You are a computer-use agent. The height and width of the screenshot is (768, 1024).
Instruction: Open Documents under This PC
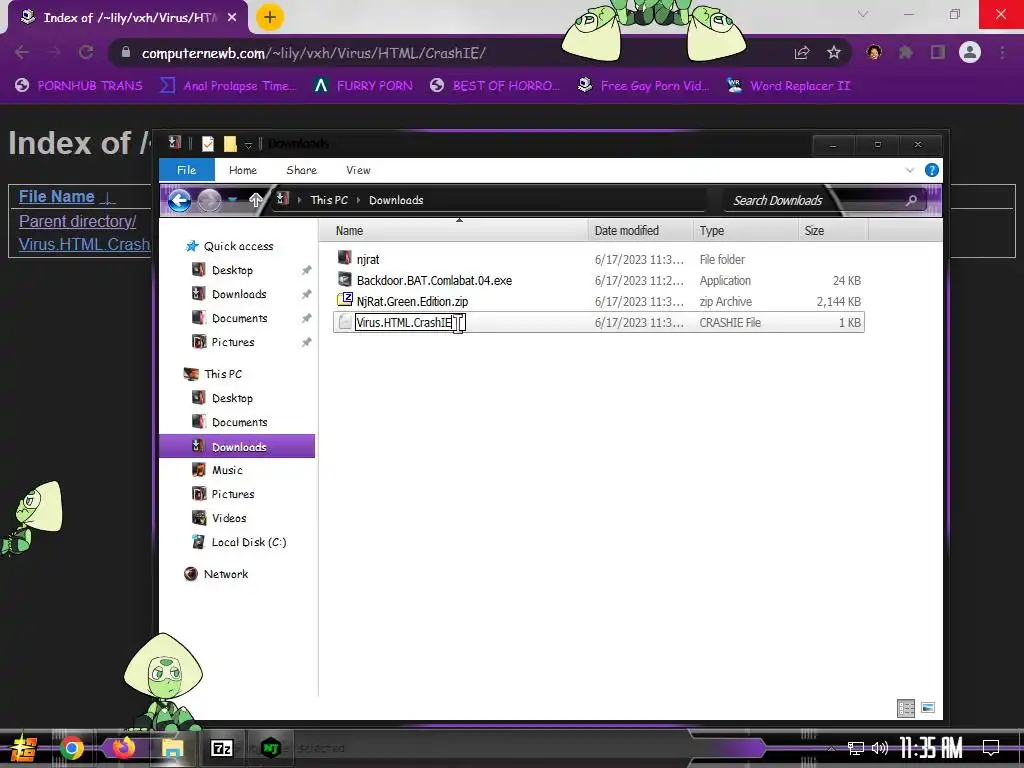pos(240,422)
